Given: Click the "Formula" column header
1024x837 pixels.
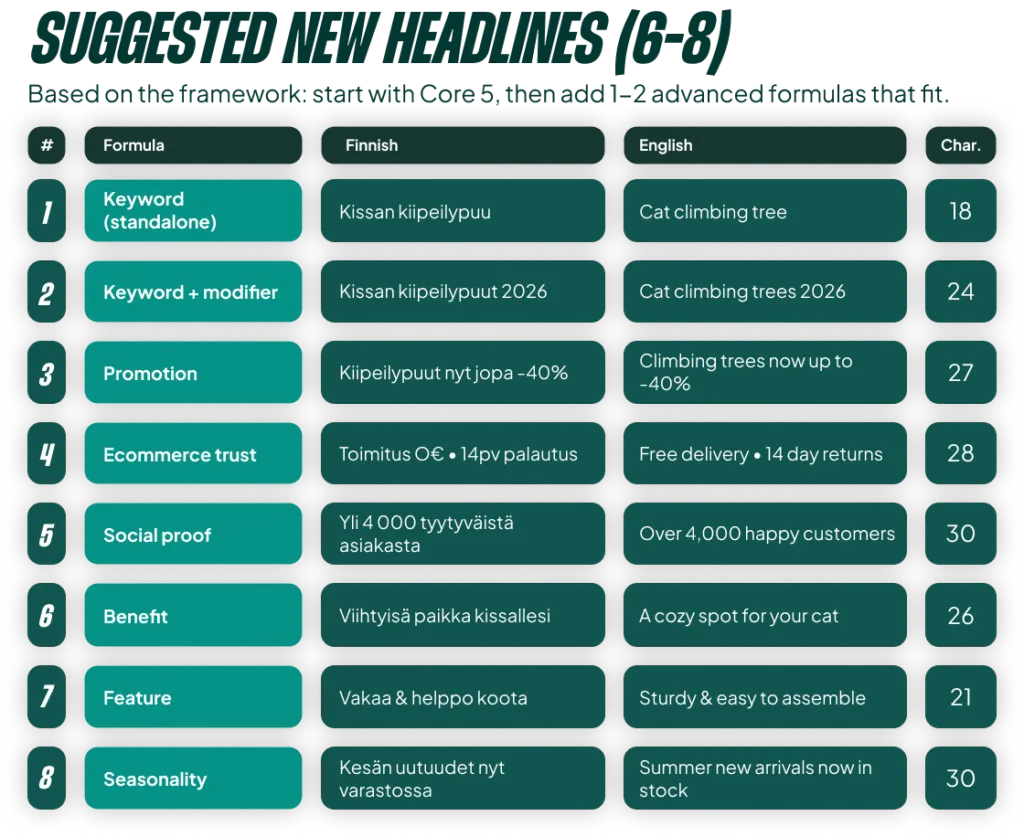Looking at the screenshot, I should (x=193, y=145).
